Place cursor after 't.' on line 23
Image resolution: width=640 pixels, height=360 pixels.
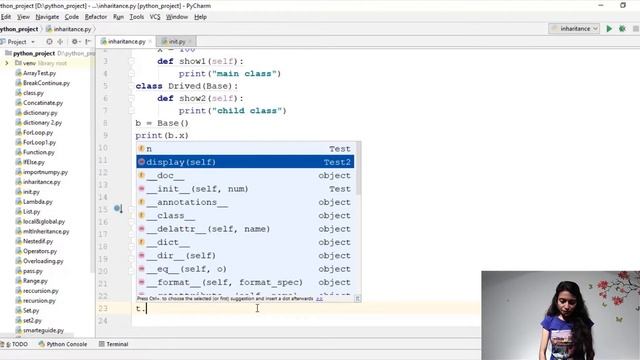point(147,309)
